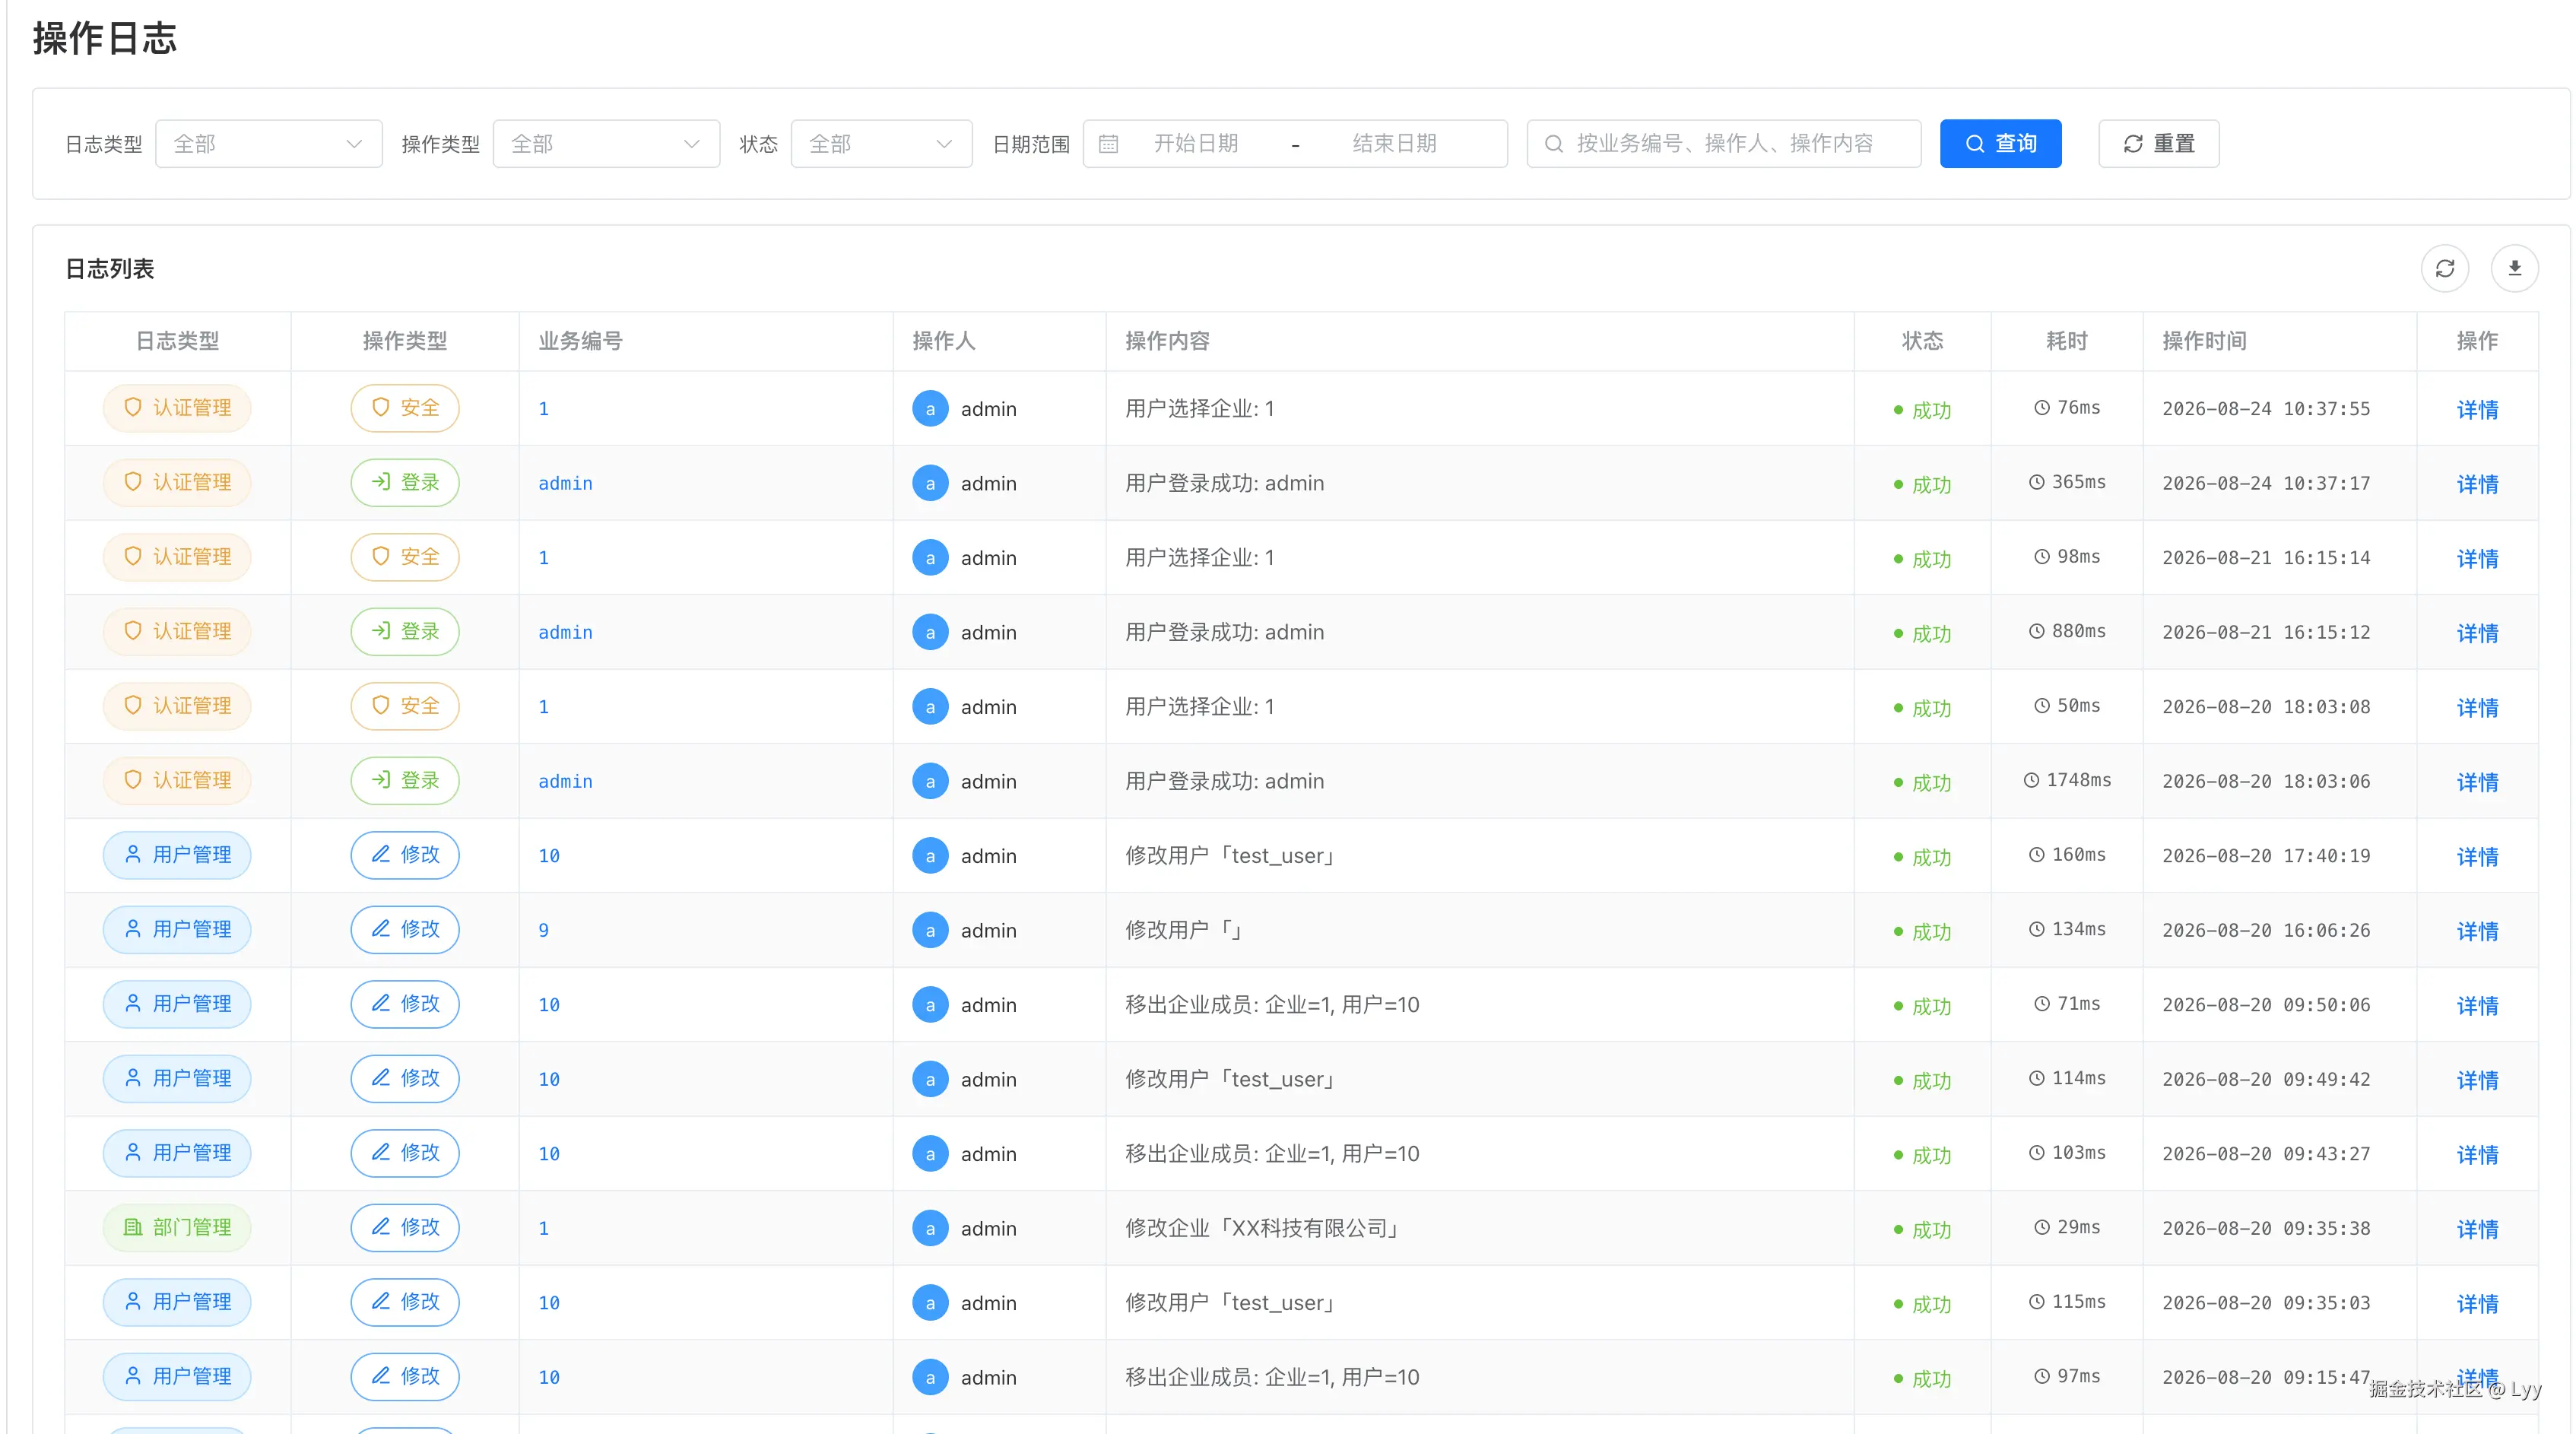Click the 重置 reset button

point(2158,144)
